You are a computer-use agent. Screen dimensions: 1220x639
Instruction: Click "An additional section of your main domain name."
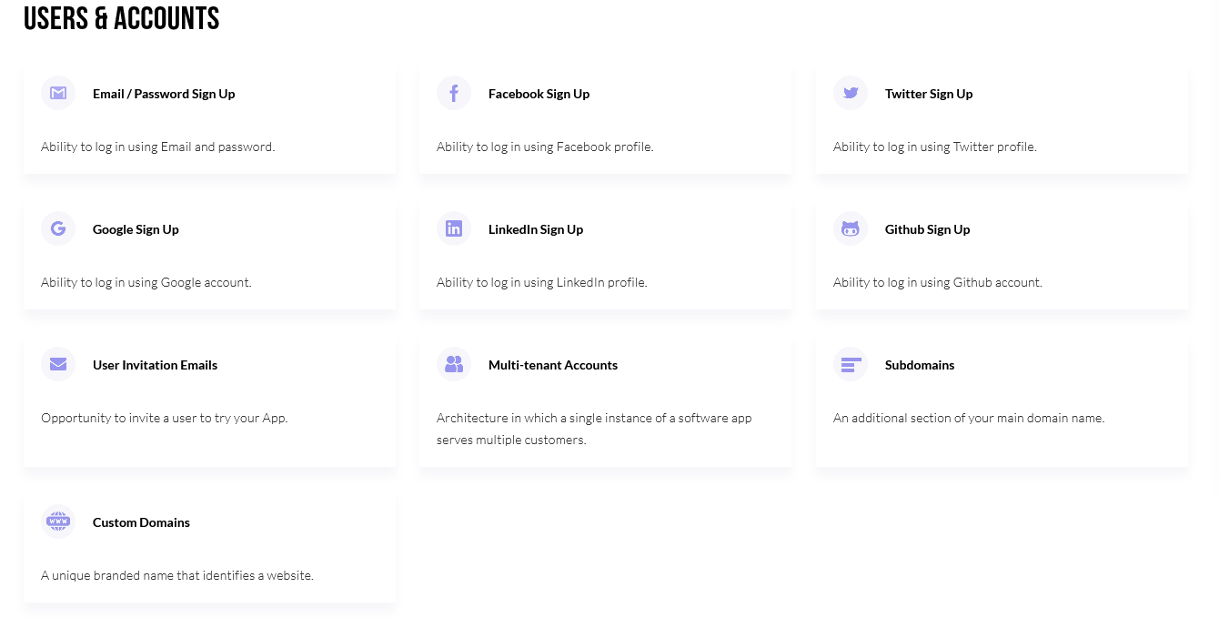tap(969, 418)
